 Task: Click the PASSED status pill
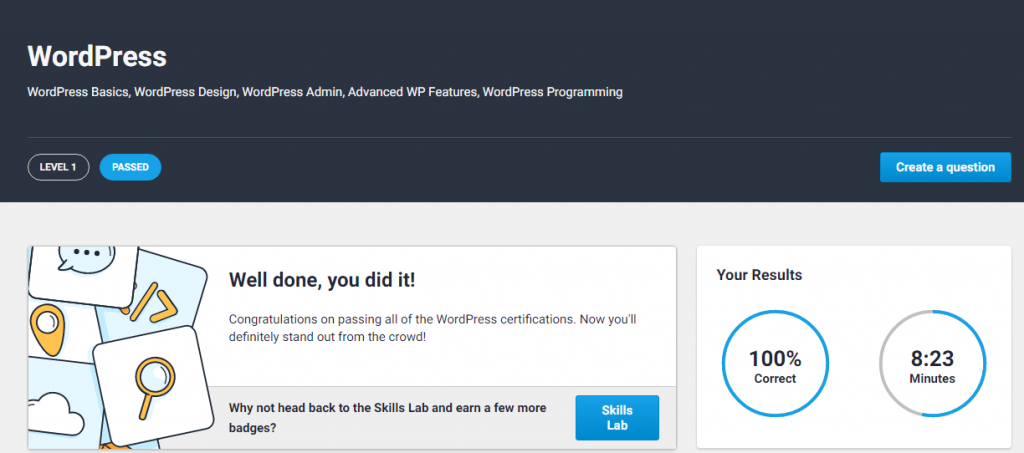[130, 167]
